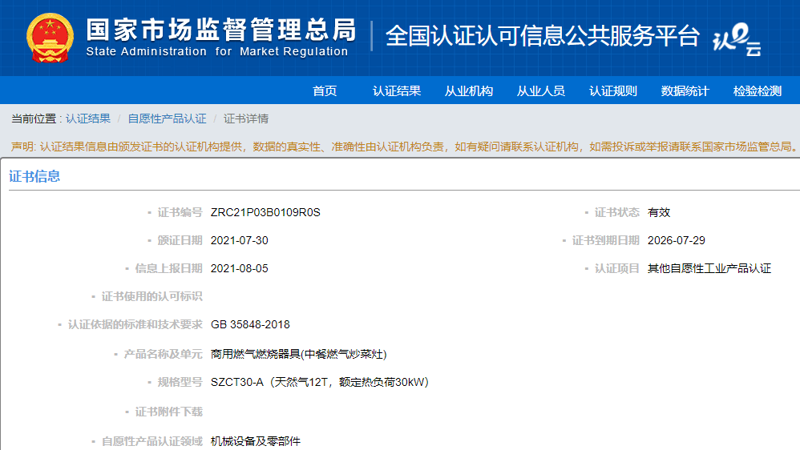Click the national emblem logo

(x=50, y=38)
